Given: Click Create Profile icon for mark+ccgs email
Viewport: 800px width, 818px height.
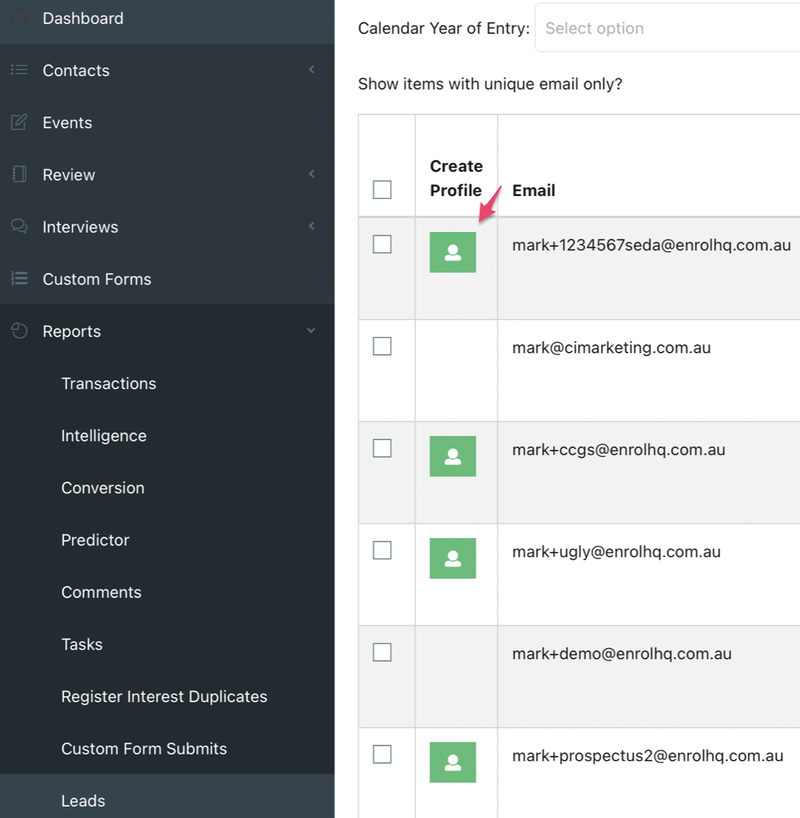Looking at the screenshot, I should tap(452, 456).
